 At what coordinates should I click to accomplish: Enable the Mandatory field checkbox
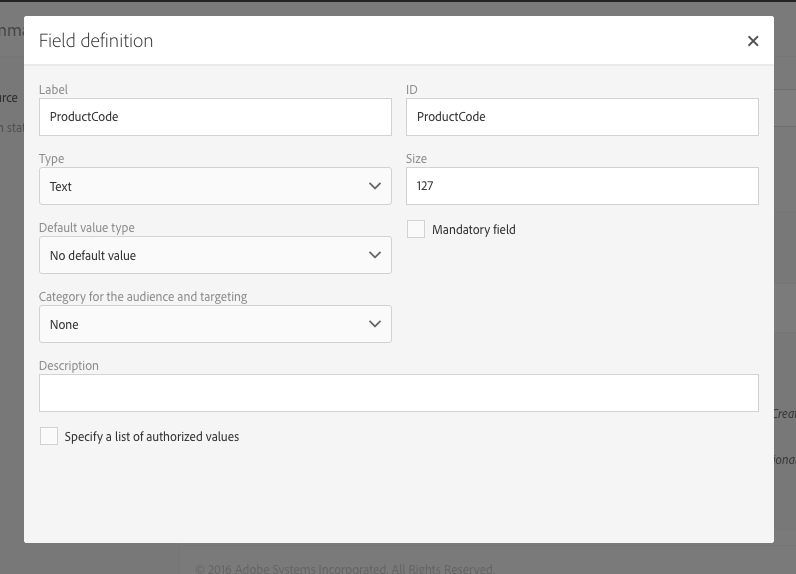pos(416,229)
